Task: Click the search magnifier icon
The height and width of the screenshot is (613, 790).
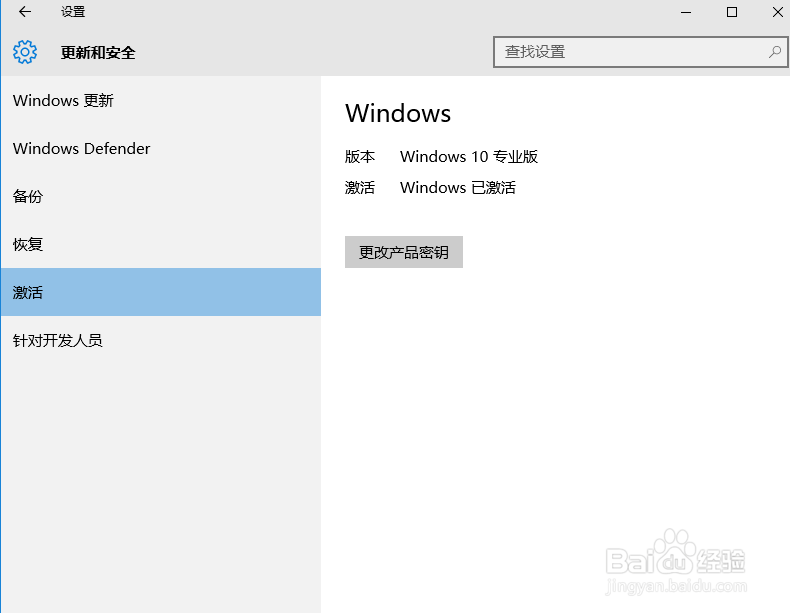Action: (775, 51)
